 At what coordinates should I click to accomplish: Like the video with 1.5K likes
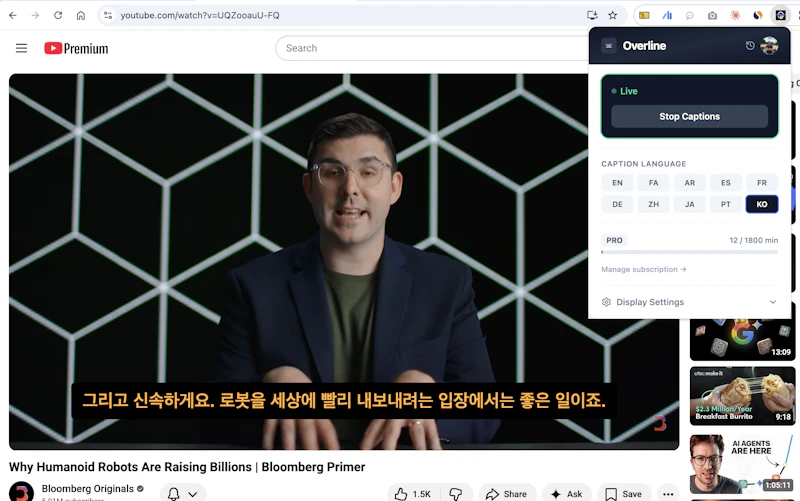pos(414,494)
